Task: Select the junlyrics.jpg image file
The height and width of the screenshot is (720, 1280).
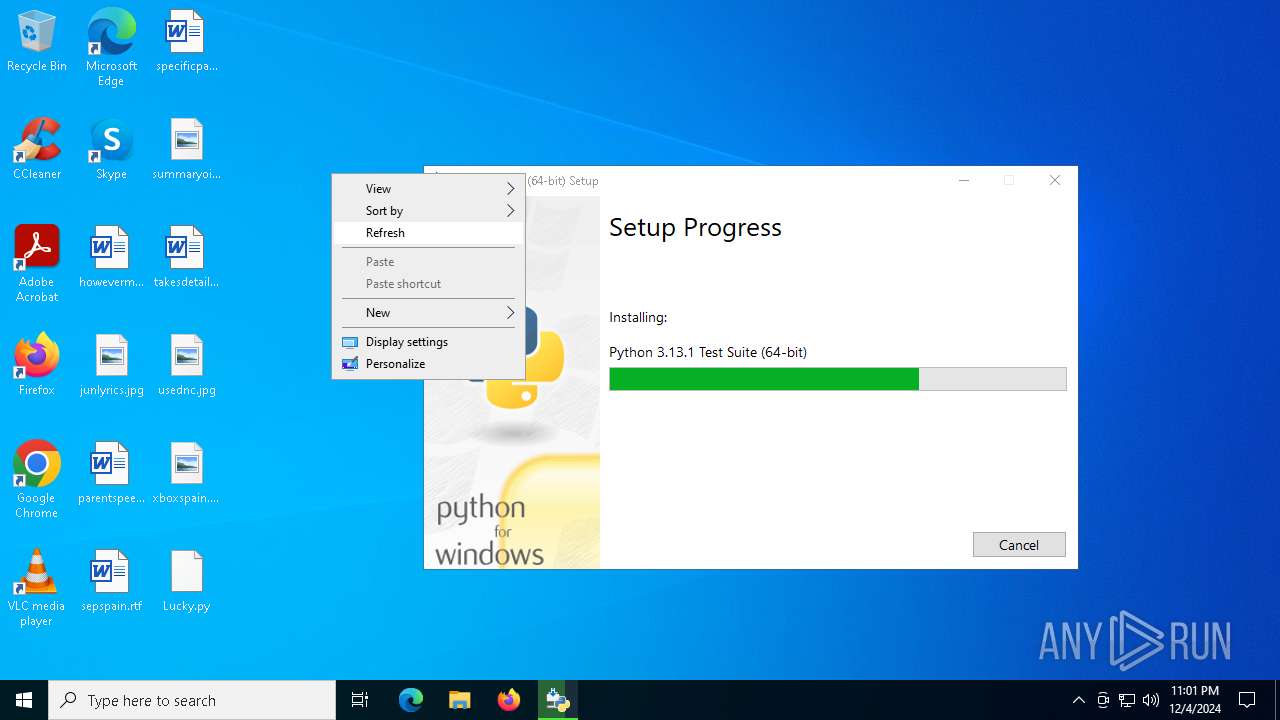Action: [x=111, y=366]
